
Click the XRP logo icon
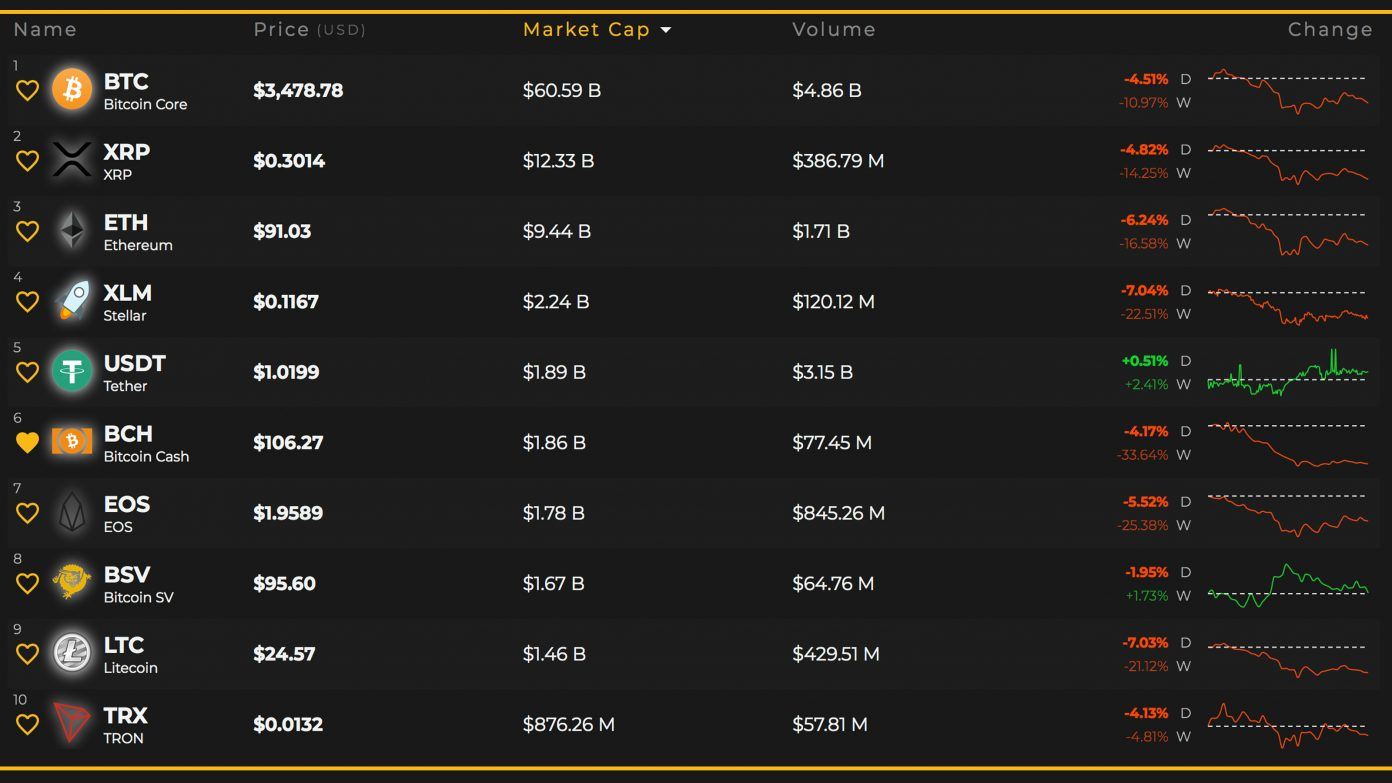tap(72, 160)
